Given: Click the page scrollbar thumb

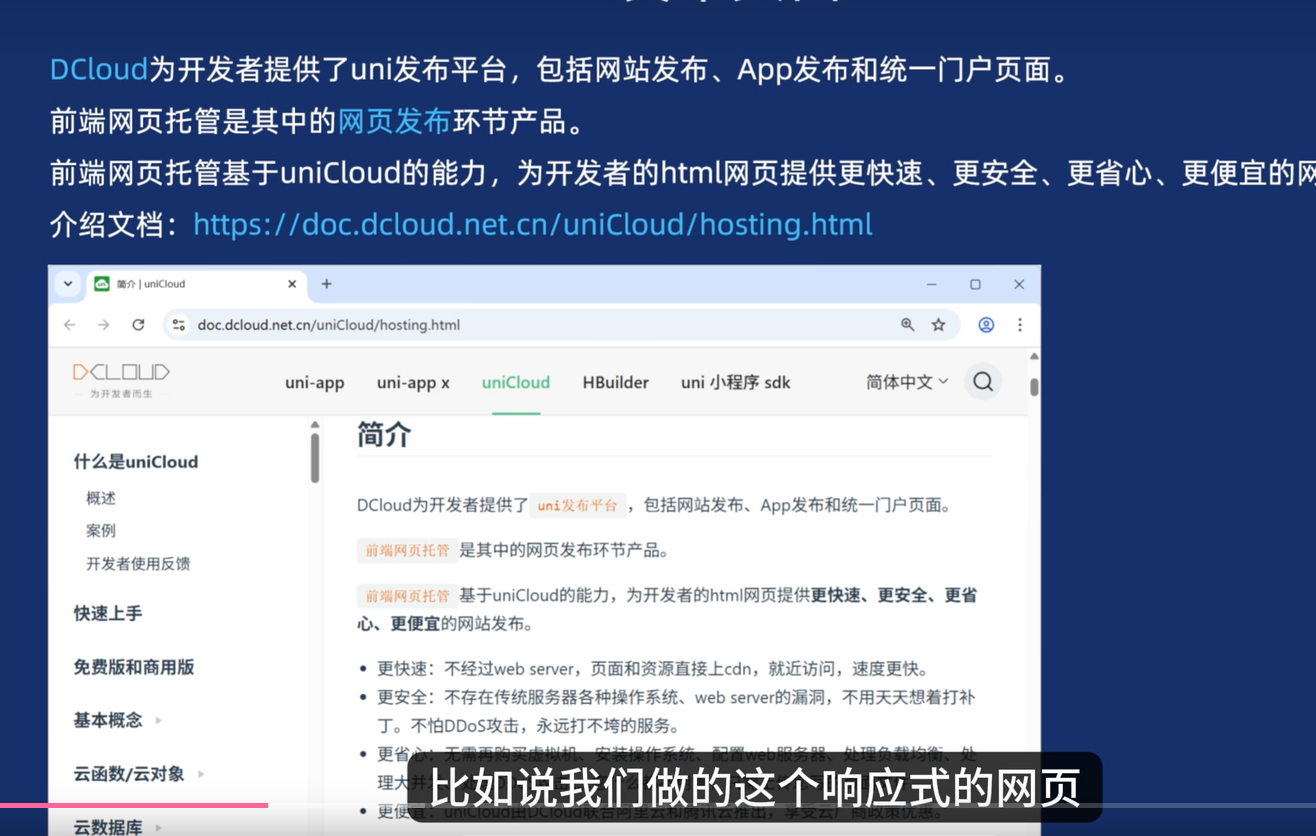Looking at the screenshot, I should click(x=1034, y=385).
